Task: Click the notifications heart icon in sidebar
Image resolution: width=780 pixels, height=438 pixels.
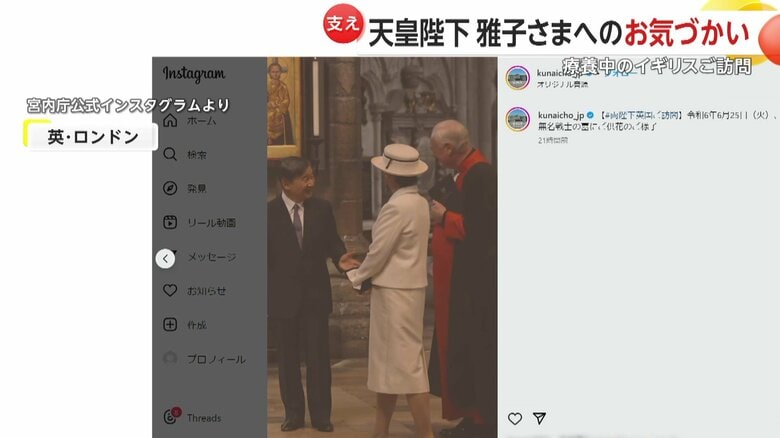Action: point(170,290)
